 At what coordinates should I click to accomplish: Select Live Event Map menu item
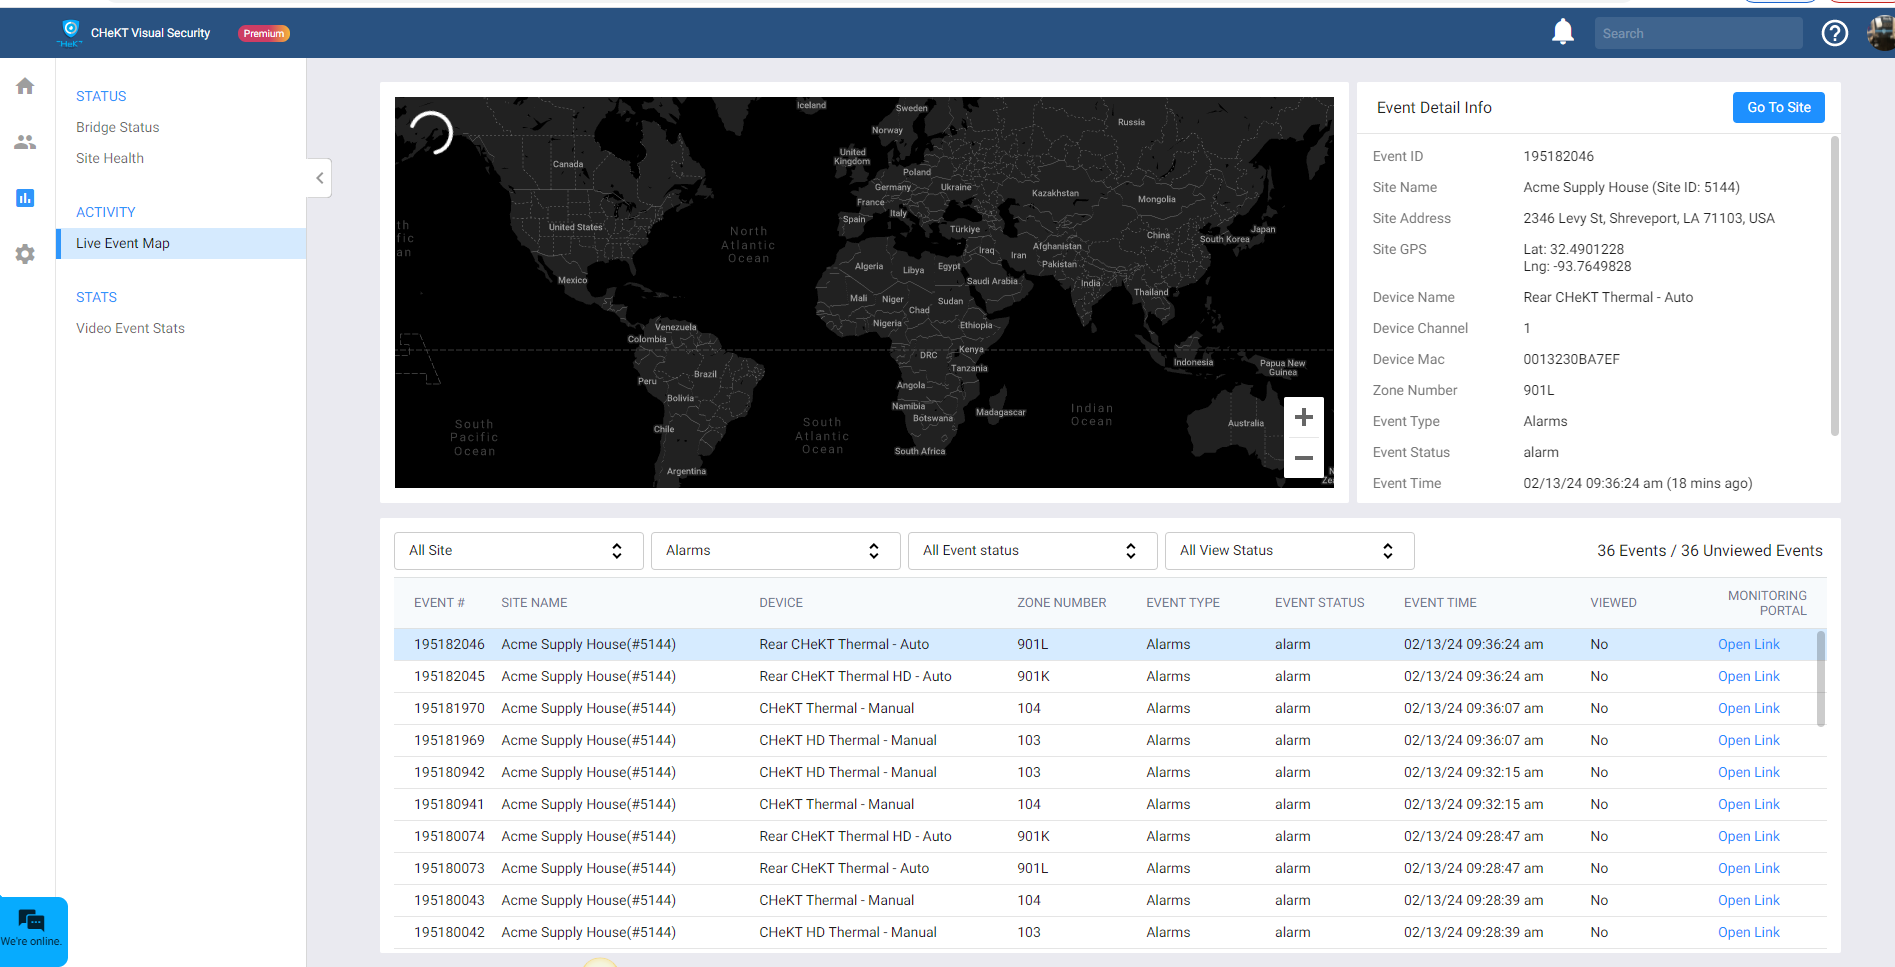pyautogui.click(x=181, y=243)
